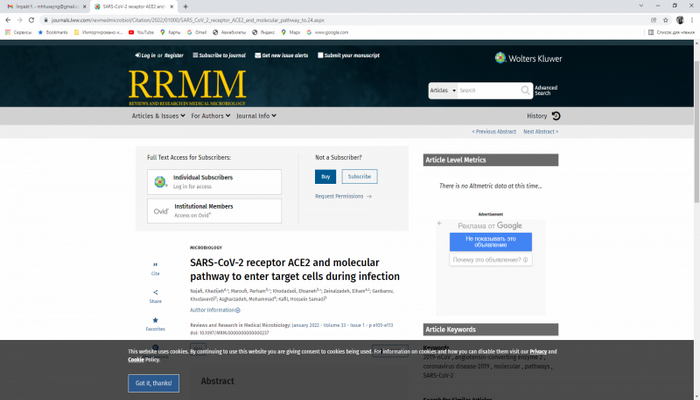The height and width of the screenshot is (400, 700).
Task: Click the search magnifier icon
Action: (525, 90)
